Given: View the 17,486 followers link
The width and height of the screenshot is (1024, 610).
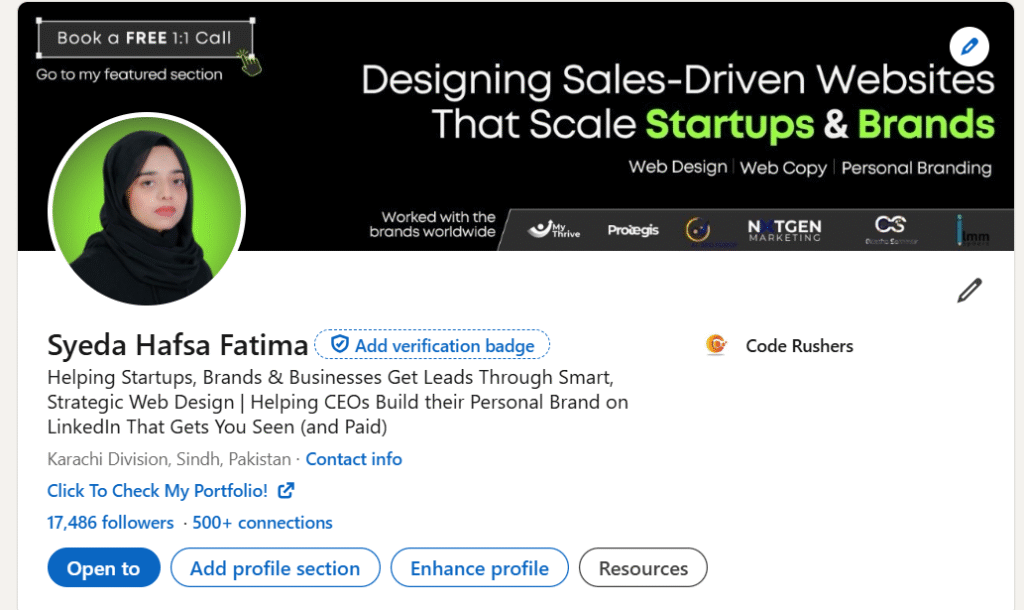Looking at the screenshot, I should click(110, 522).
